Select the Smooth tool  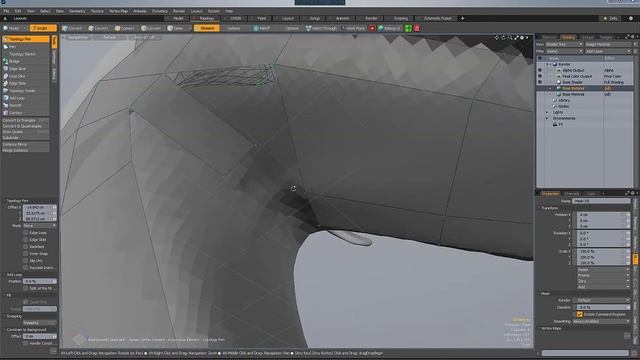click(x=26, y=105)
